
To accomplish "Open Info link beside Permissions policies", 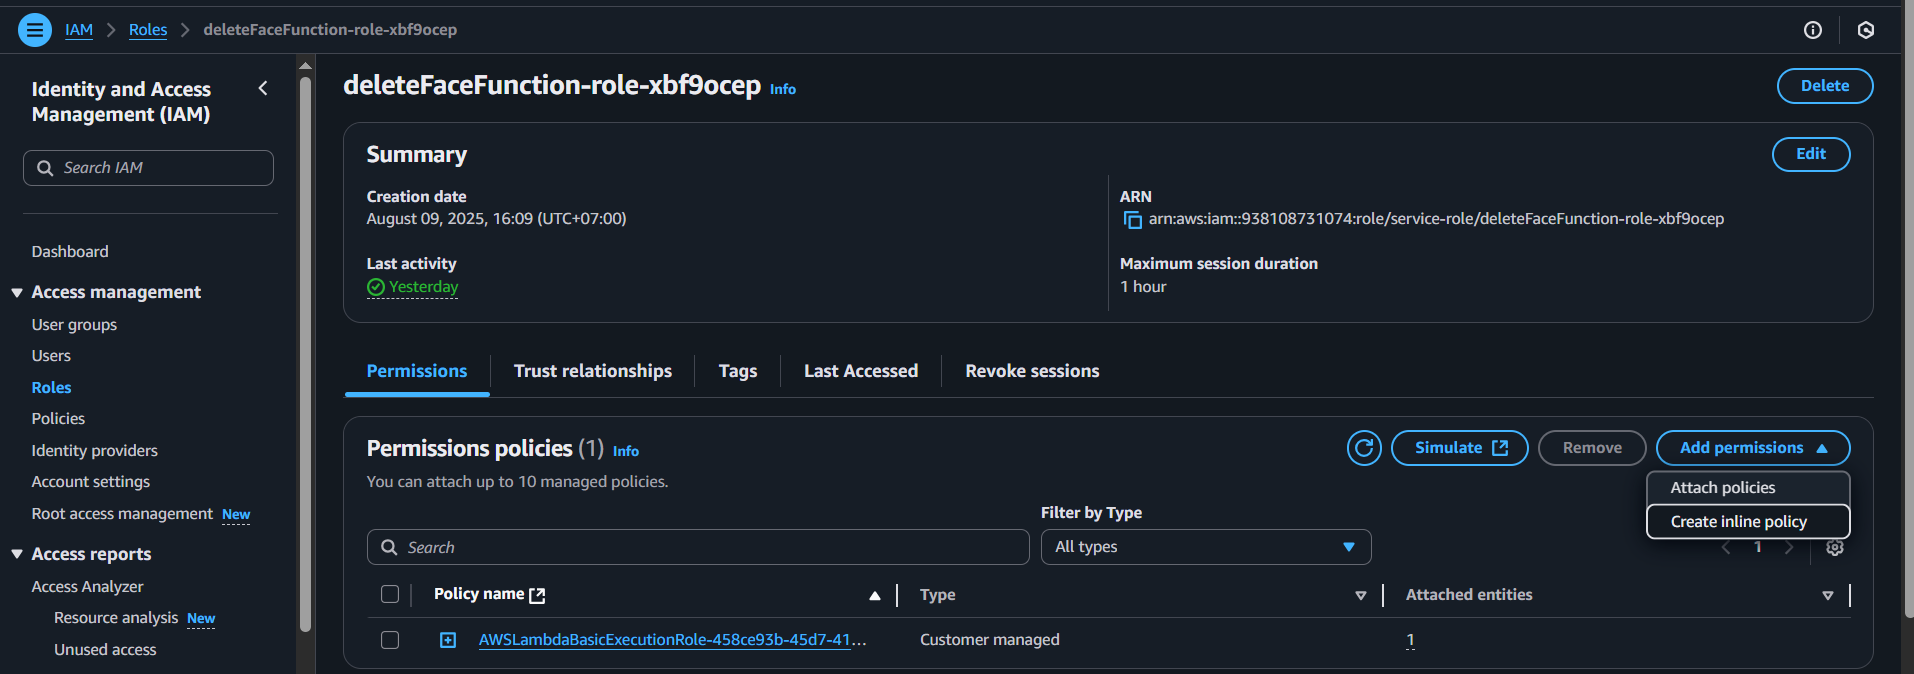I will pos(626,451).
